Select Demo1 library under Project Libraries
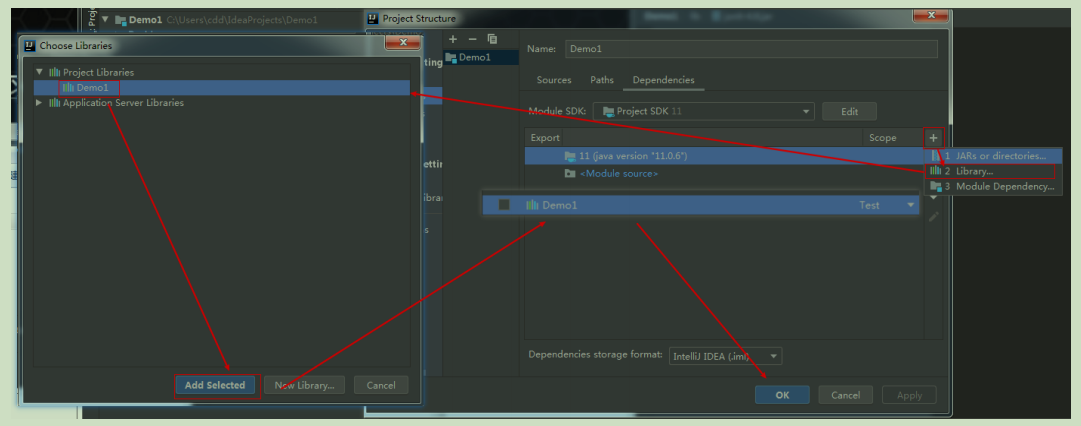Viewport: 1081px width, 426px height. [222, 88]
